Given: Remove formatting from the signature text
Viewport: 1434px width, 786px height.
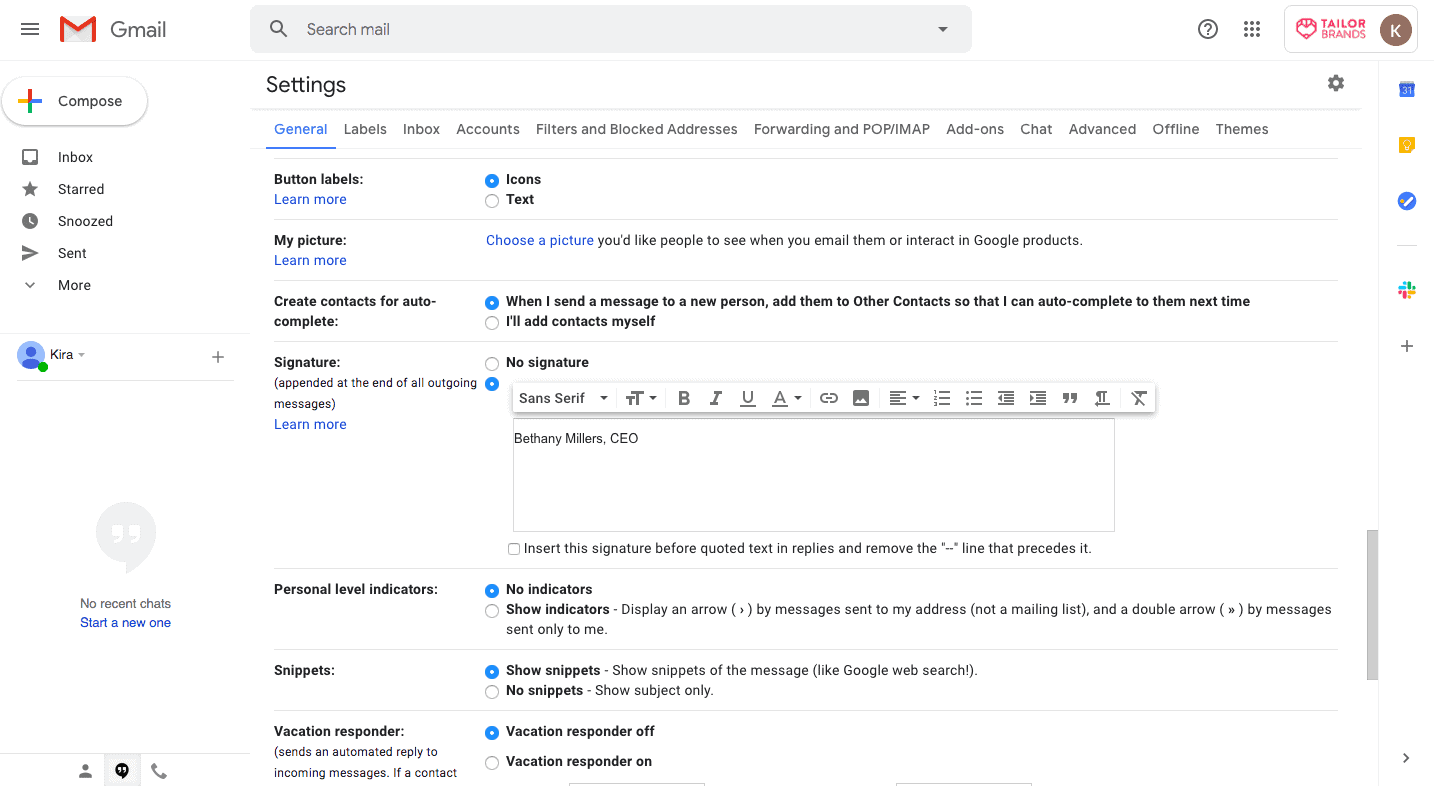Looking at the screenshot, I should 1139,398.
